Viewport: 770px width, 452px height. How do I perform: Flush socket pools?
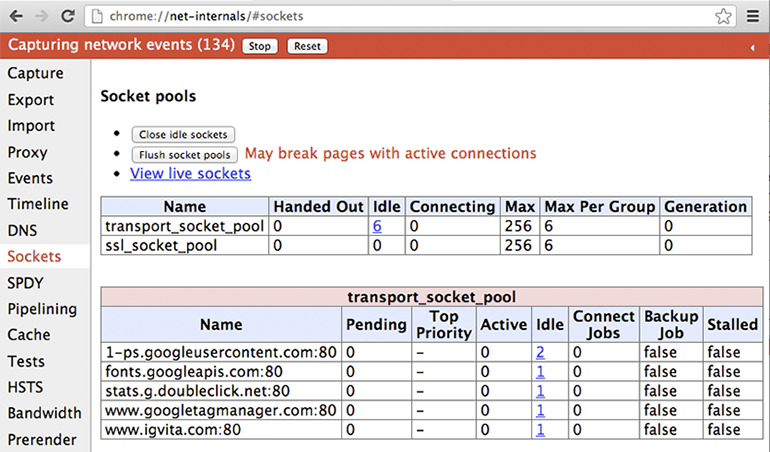[185, 155]
